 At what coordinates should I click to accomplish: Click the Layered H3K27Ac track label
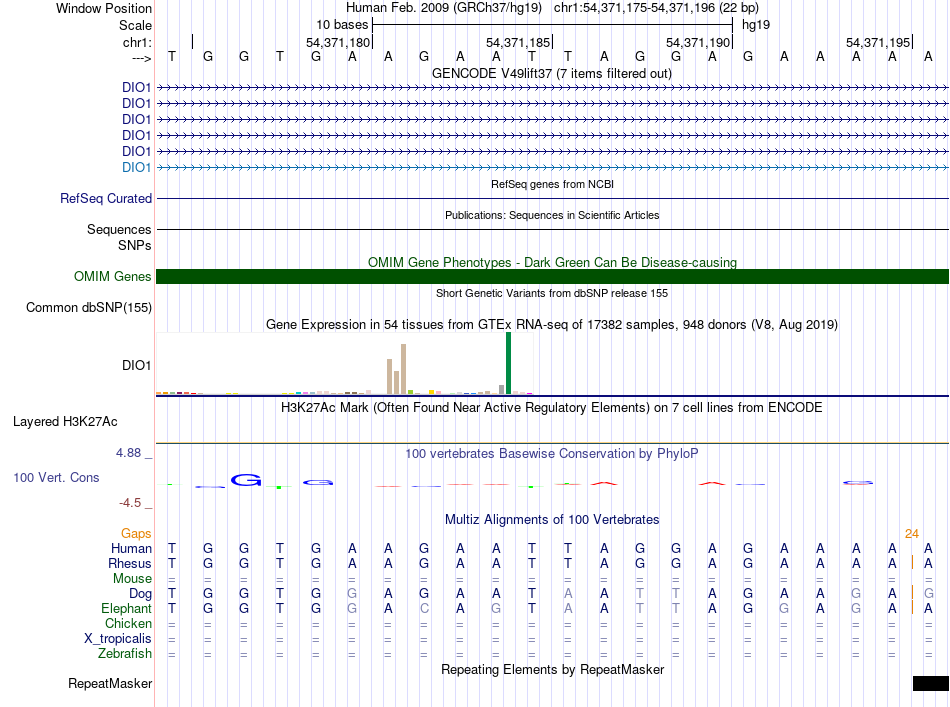click(x=65, y=421)
